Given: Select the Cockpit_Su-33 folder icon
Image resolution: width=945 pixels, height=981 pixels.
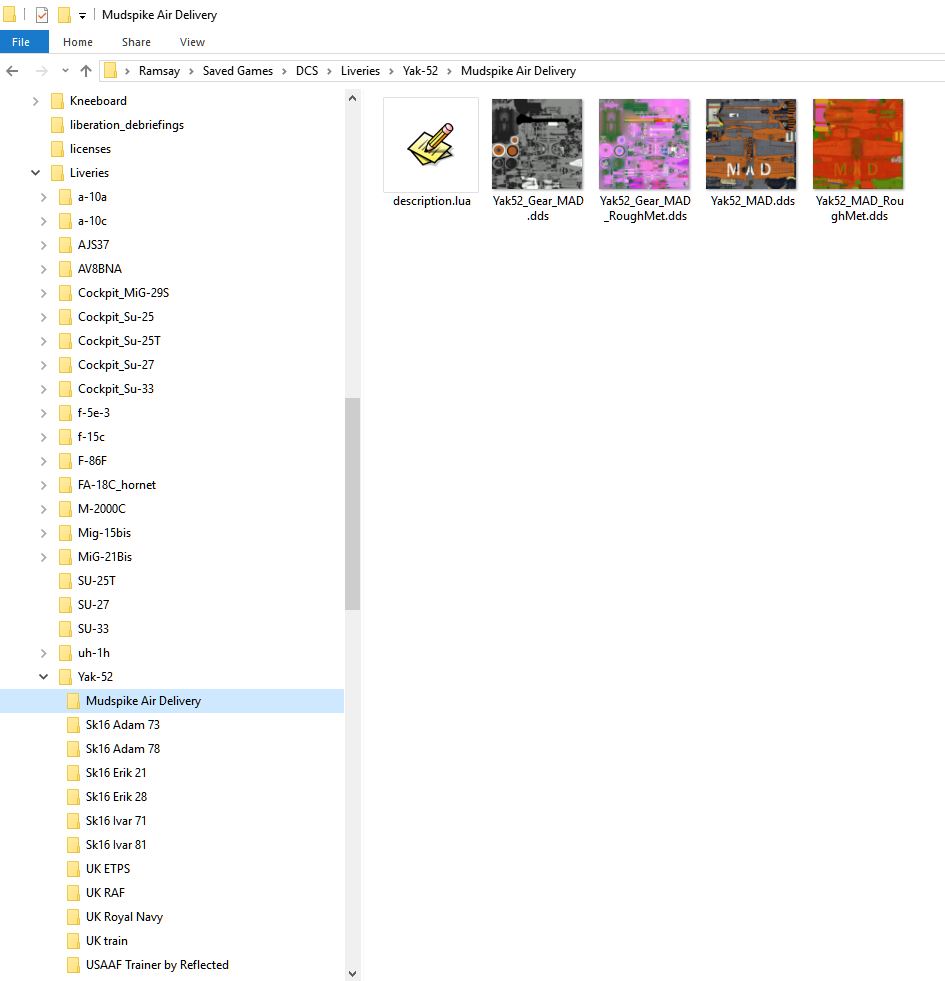Looking at the screenshot, I should tap(65, 389).
